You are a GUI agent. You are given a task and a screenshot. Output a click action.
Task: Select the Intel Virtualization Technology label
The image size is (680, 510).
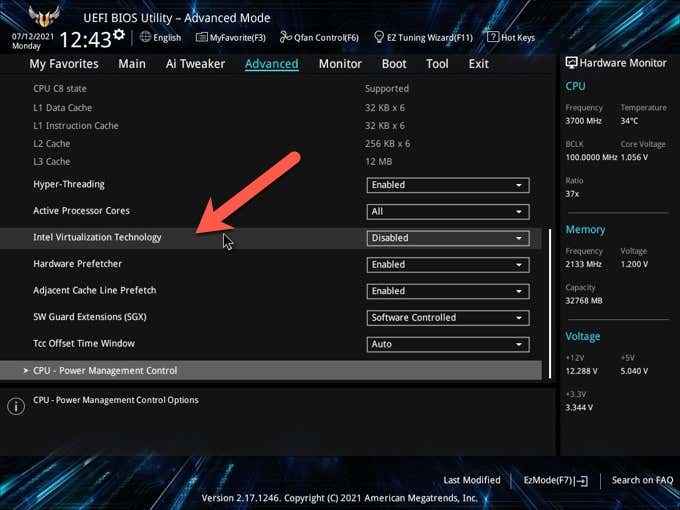click(x=97, y=237)
